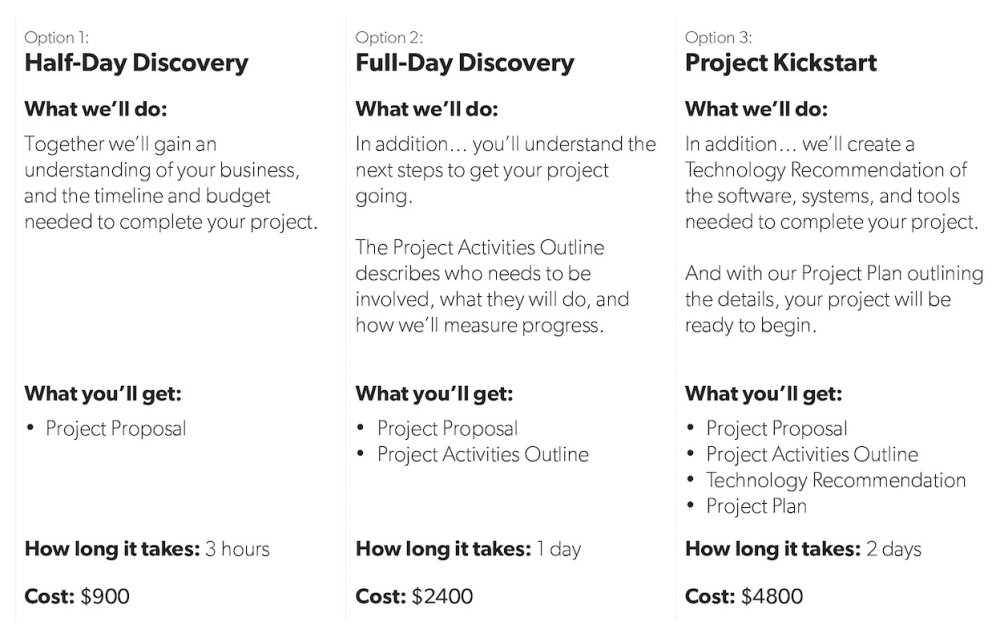Select the Option 1 label
This screenshot has height=642, width=1000.
(56, 38)
